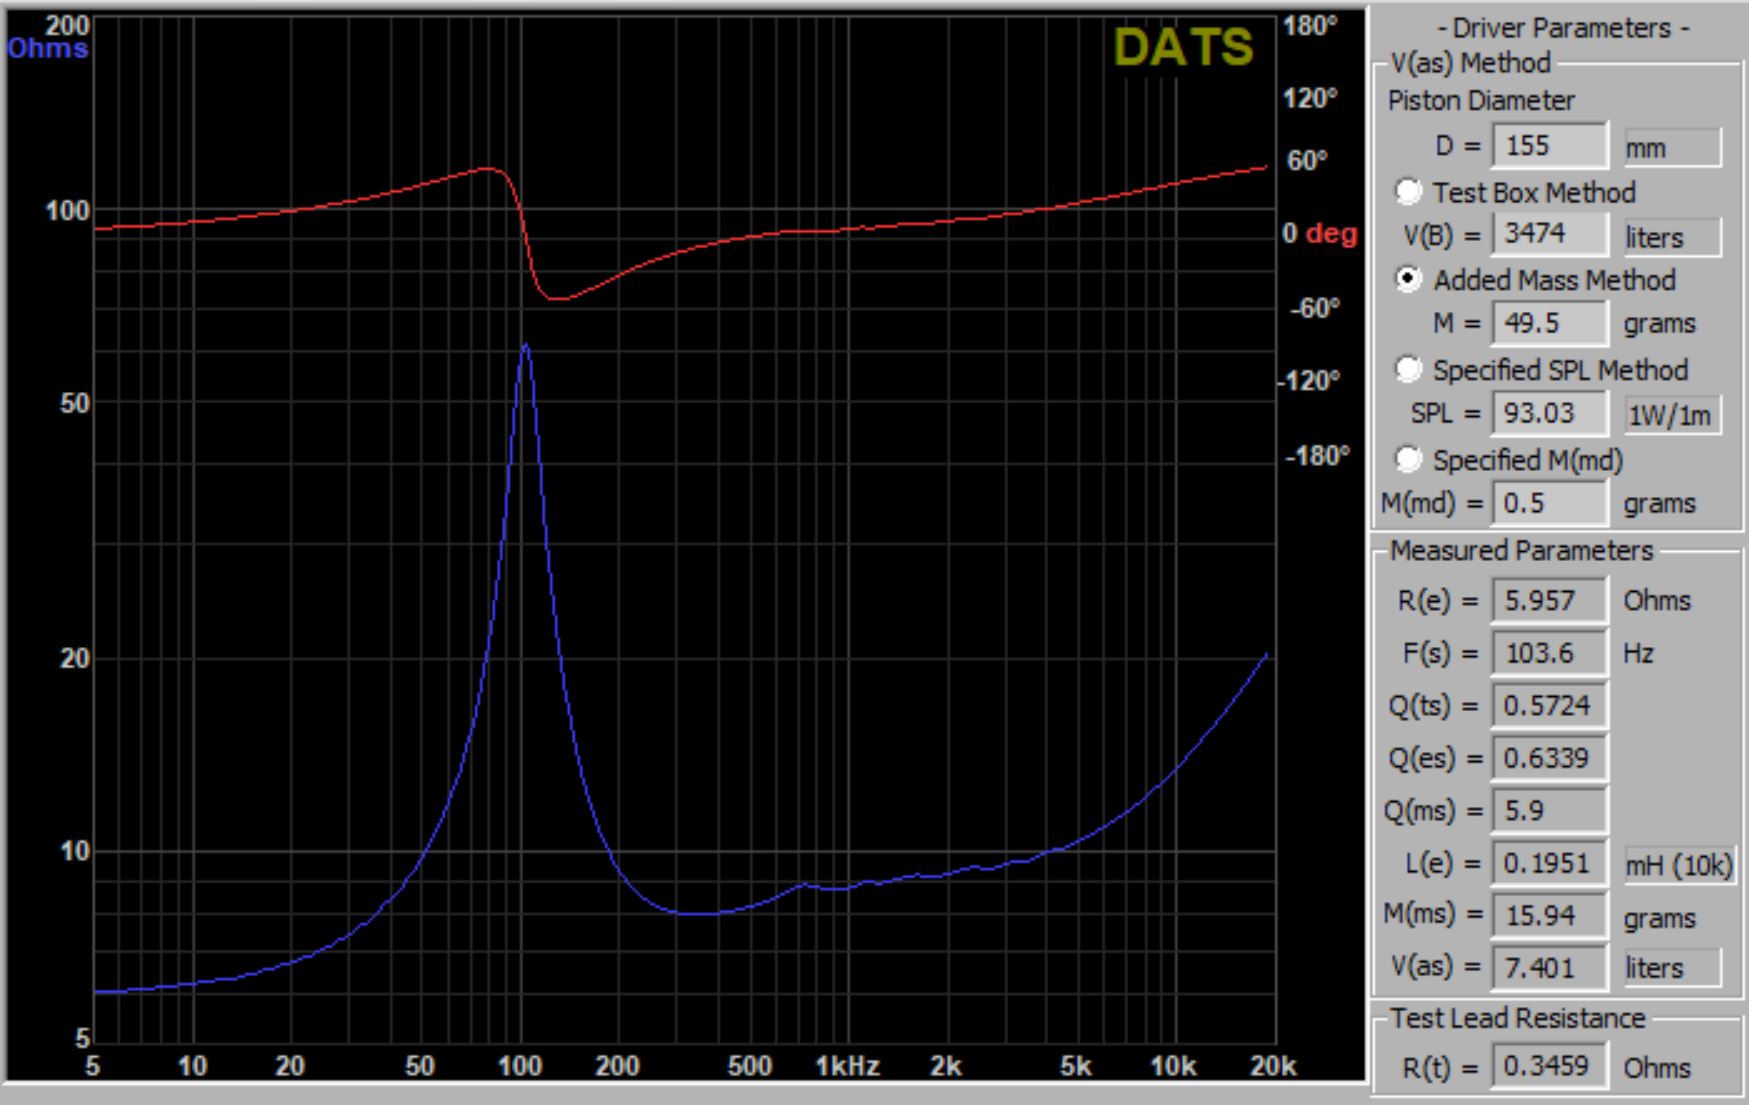Viewport: 1749px width, 1105px height.
Task: Open the mm unit dropdown for diameter
Action: click(x=1672, y=147)
